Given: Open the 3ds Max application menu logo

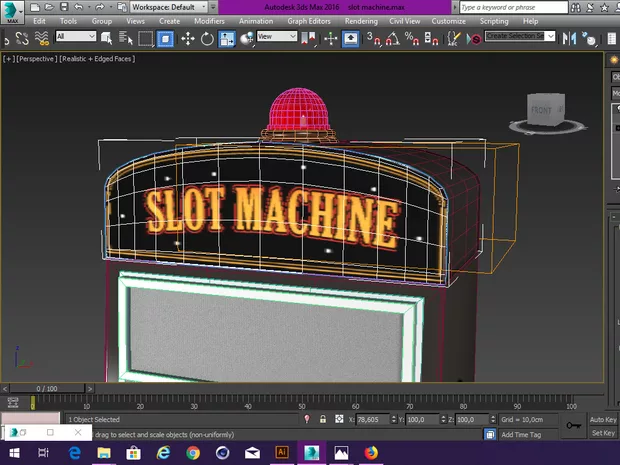Looking at the screenshot, I should click(x=13, y=10).
